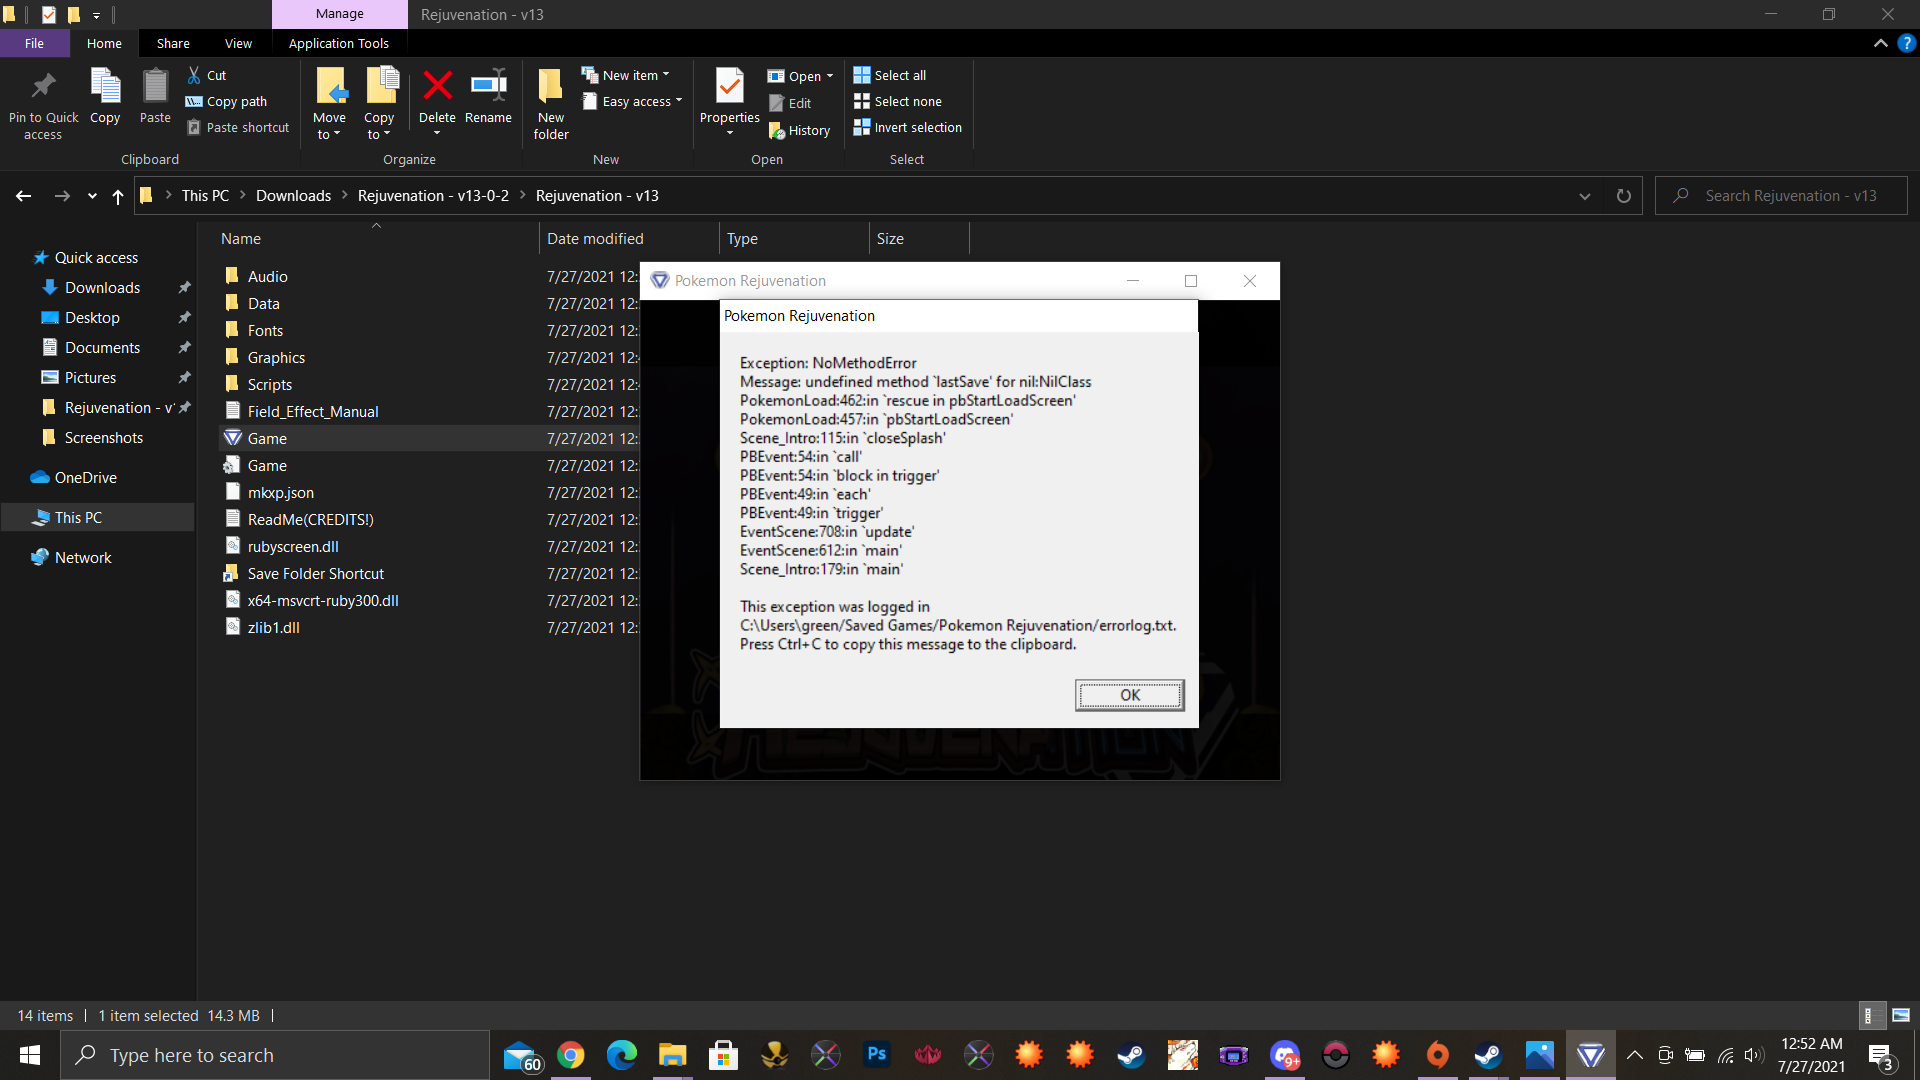Screen dimensions: 1920x1080
Task: Go up one folder level arrow
Action: coord(118,196)
